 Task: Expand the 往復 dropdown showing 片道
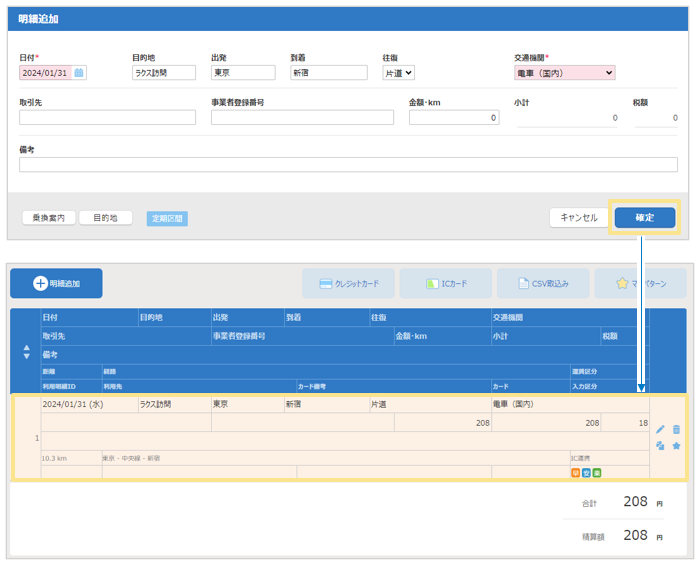[398, 73]
